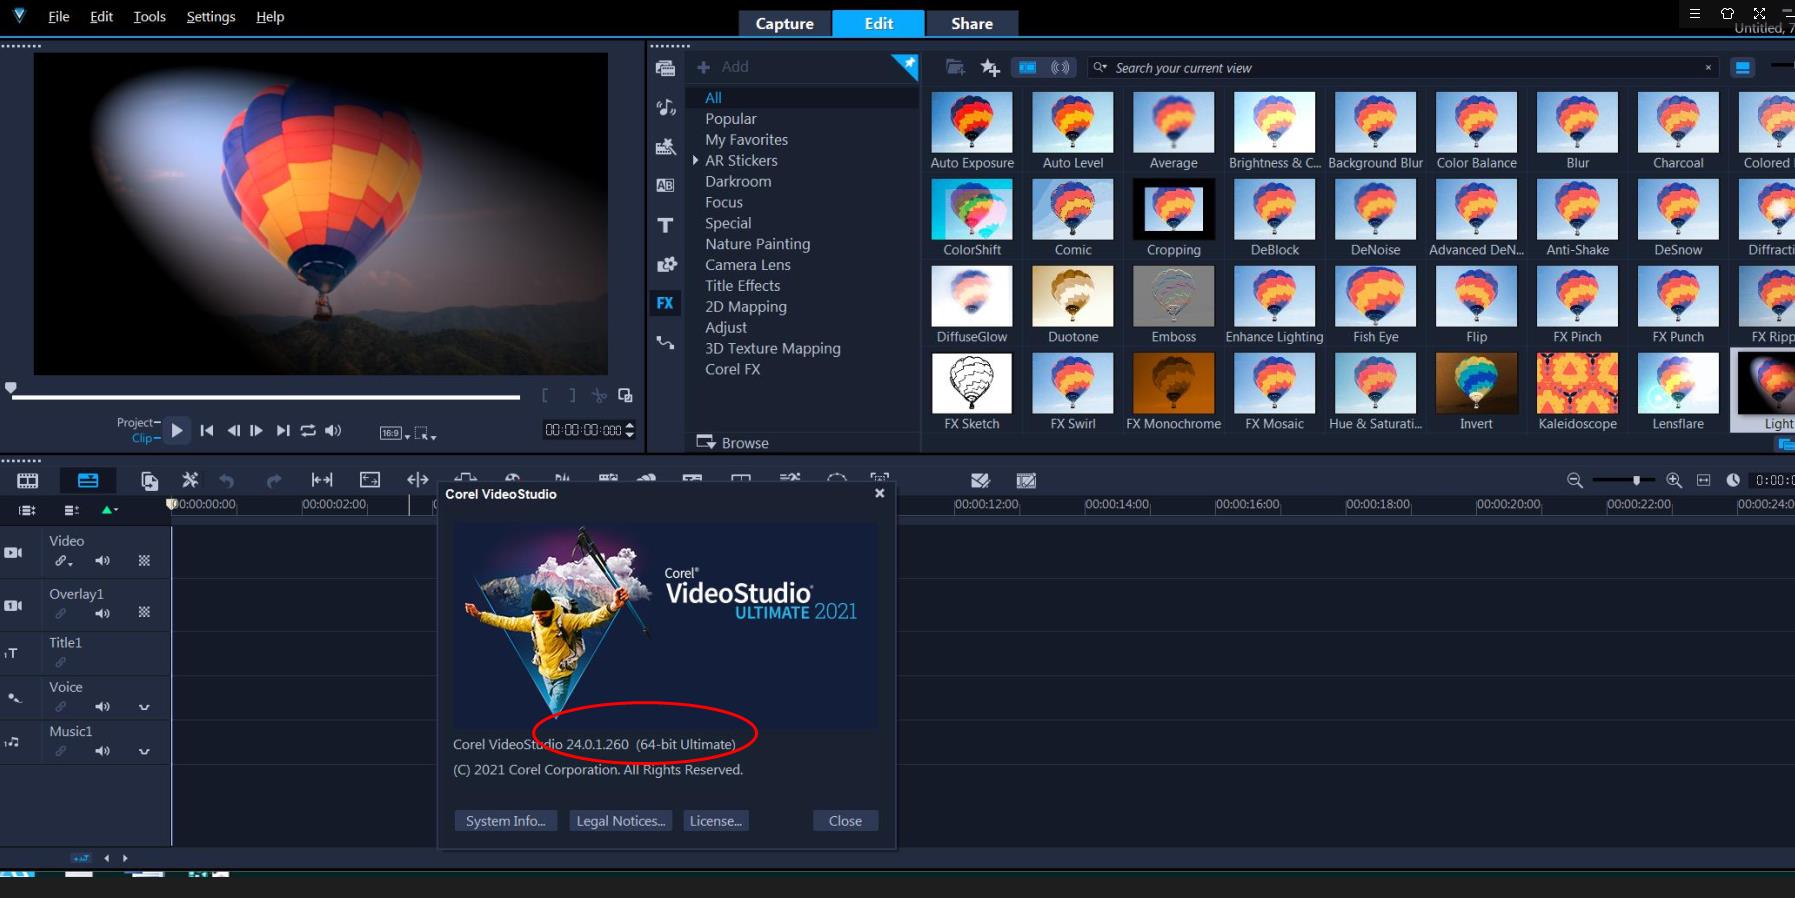The image size is (1795, 898).
Task: Click the Add category button
Action: (x=722, y=67)
